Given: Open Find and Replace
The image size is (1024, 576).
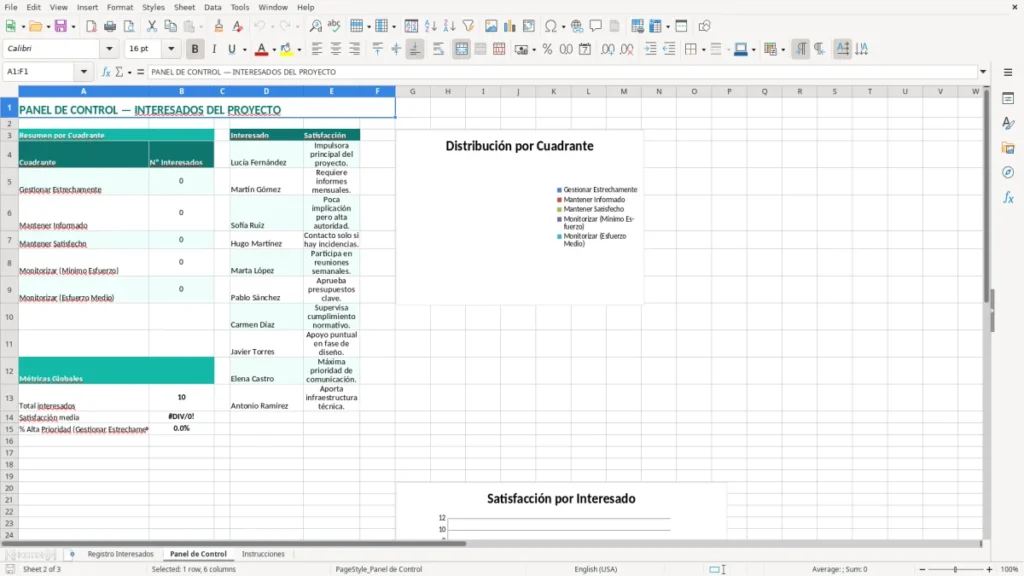Looking at the screenshot, I should point(315,26).
